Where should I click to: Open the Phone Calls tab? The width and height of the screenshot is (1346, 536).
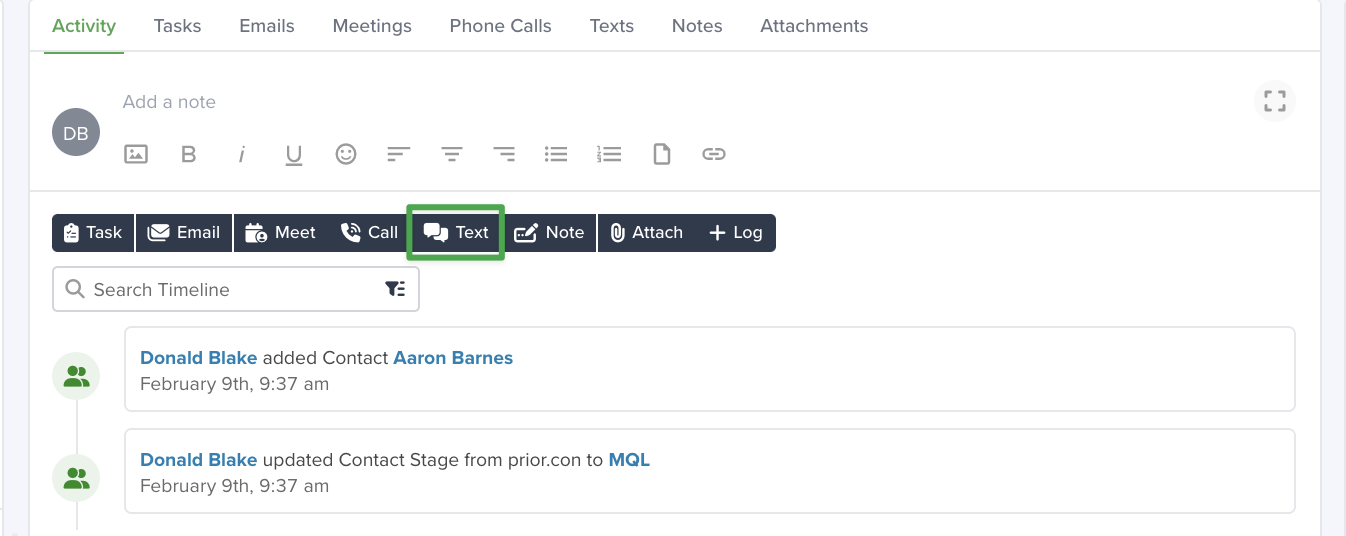tap(501, 26)
